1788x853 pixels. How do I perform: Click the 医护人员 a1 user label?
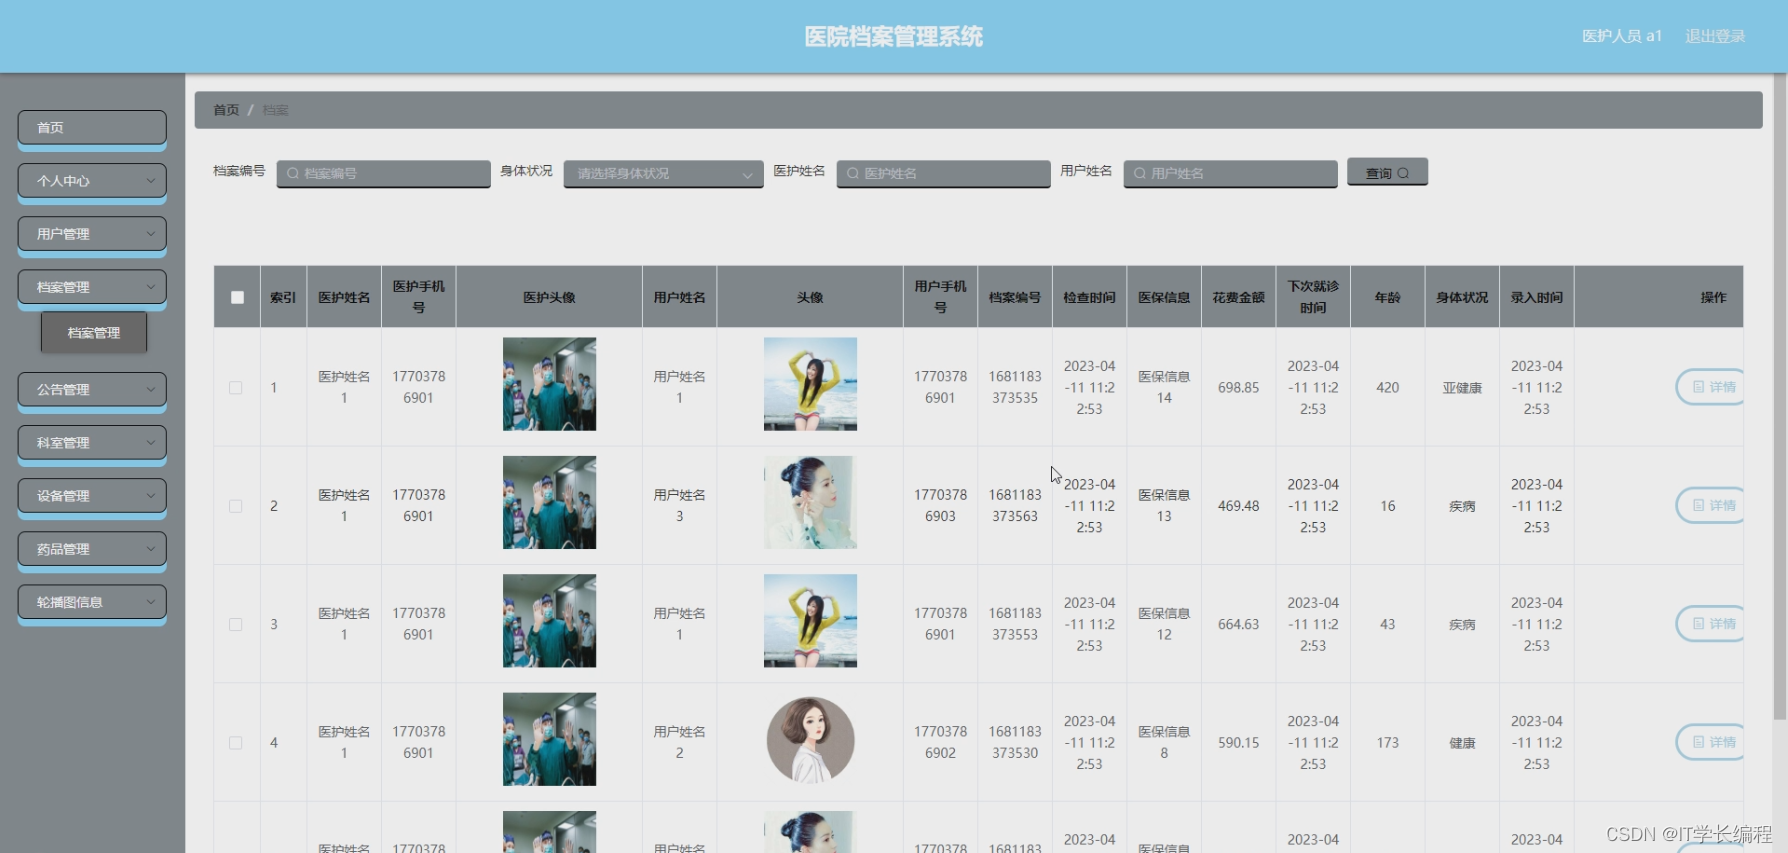(x=1622, y=36)
